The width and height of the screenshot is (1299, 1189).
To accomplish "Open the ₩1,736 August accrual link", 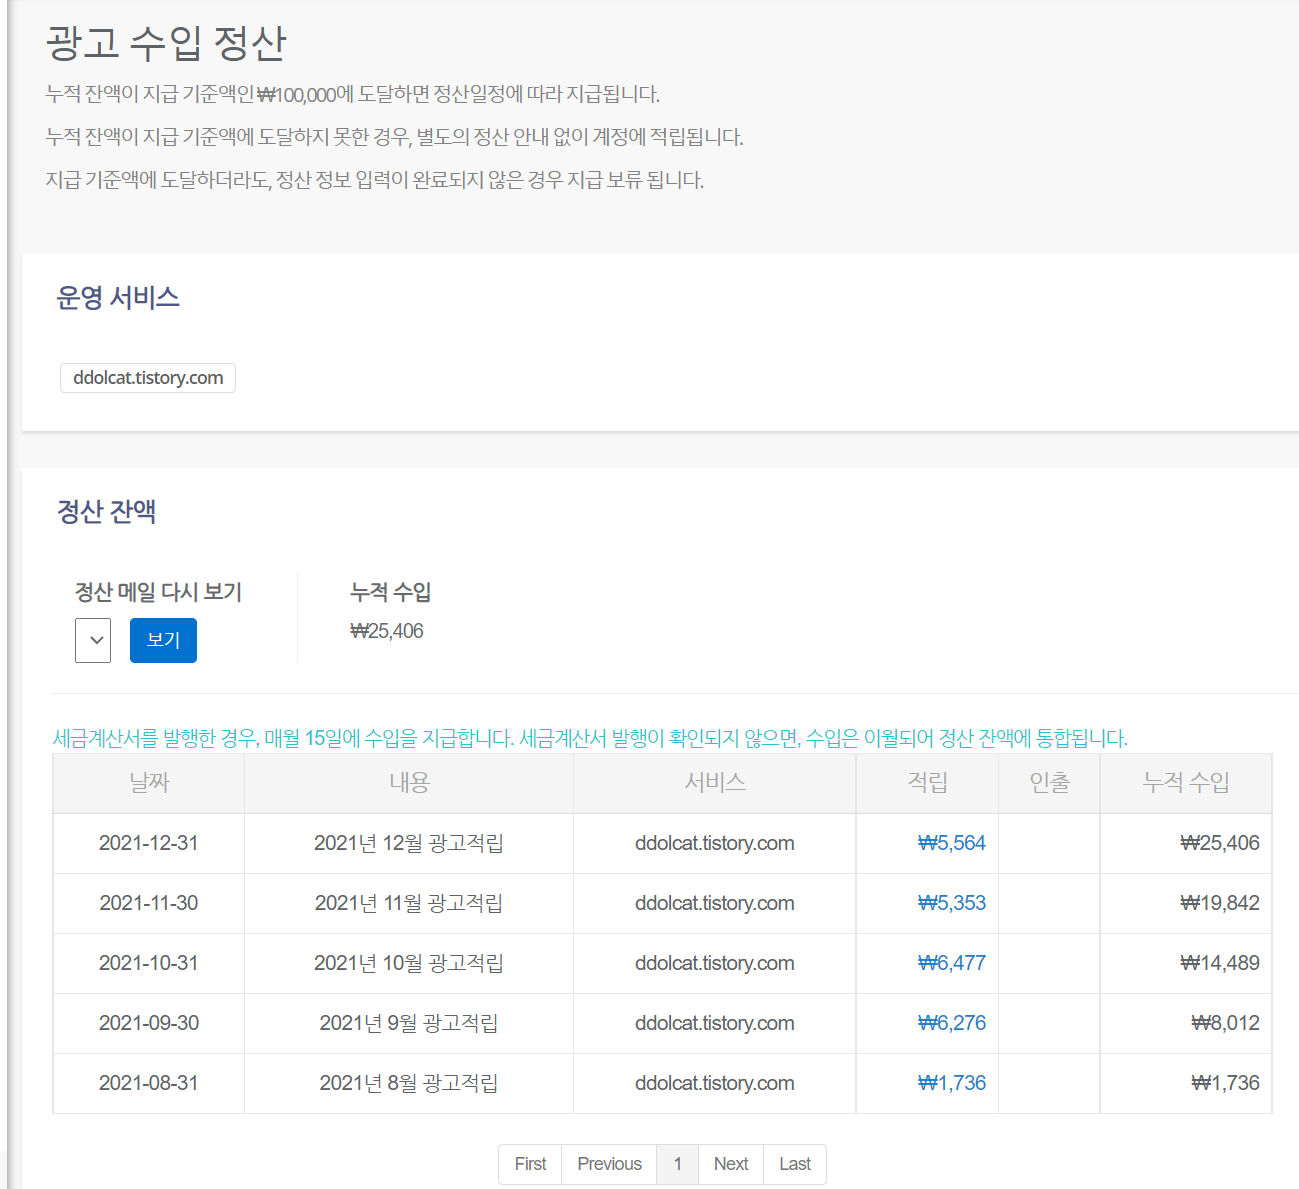I will coord(951,1083).
